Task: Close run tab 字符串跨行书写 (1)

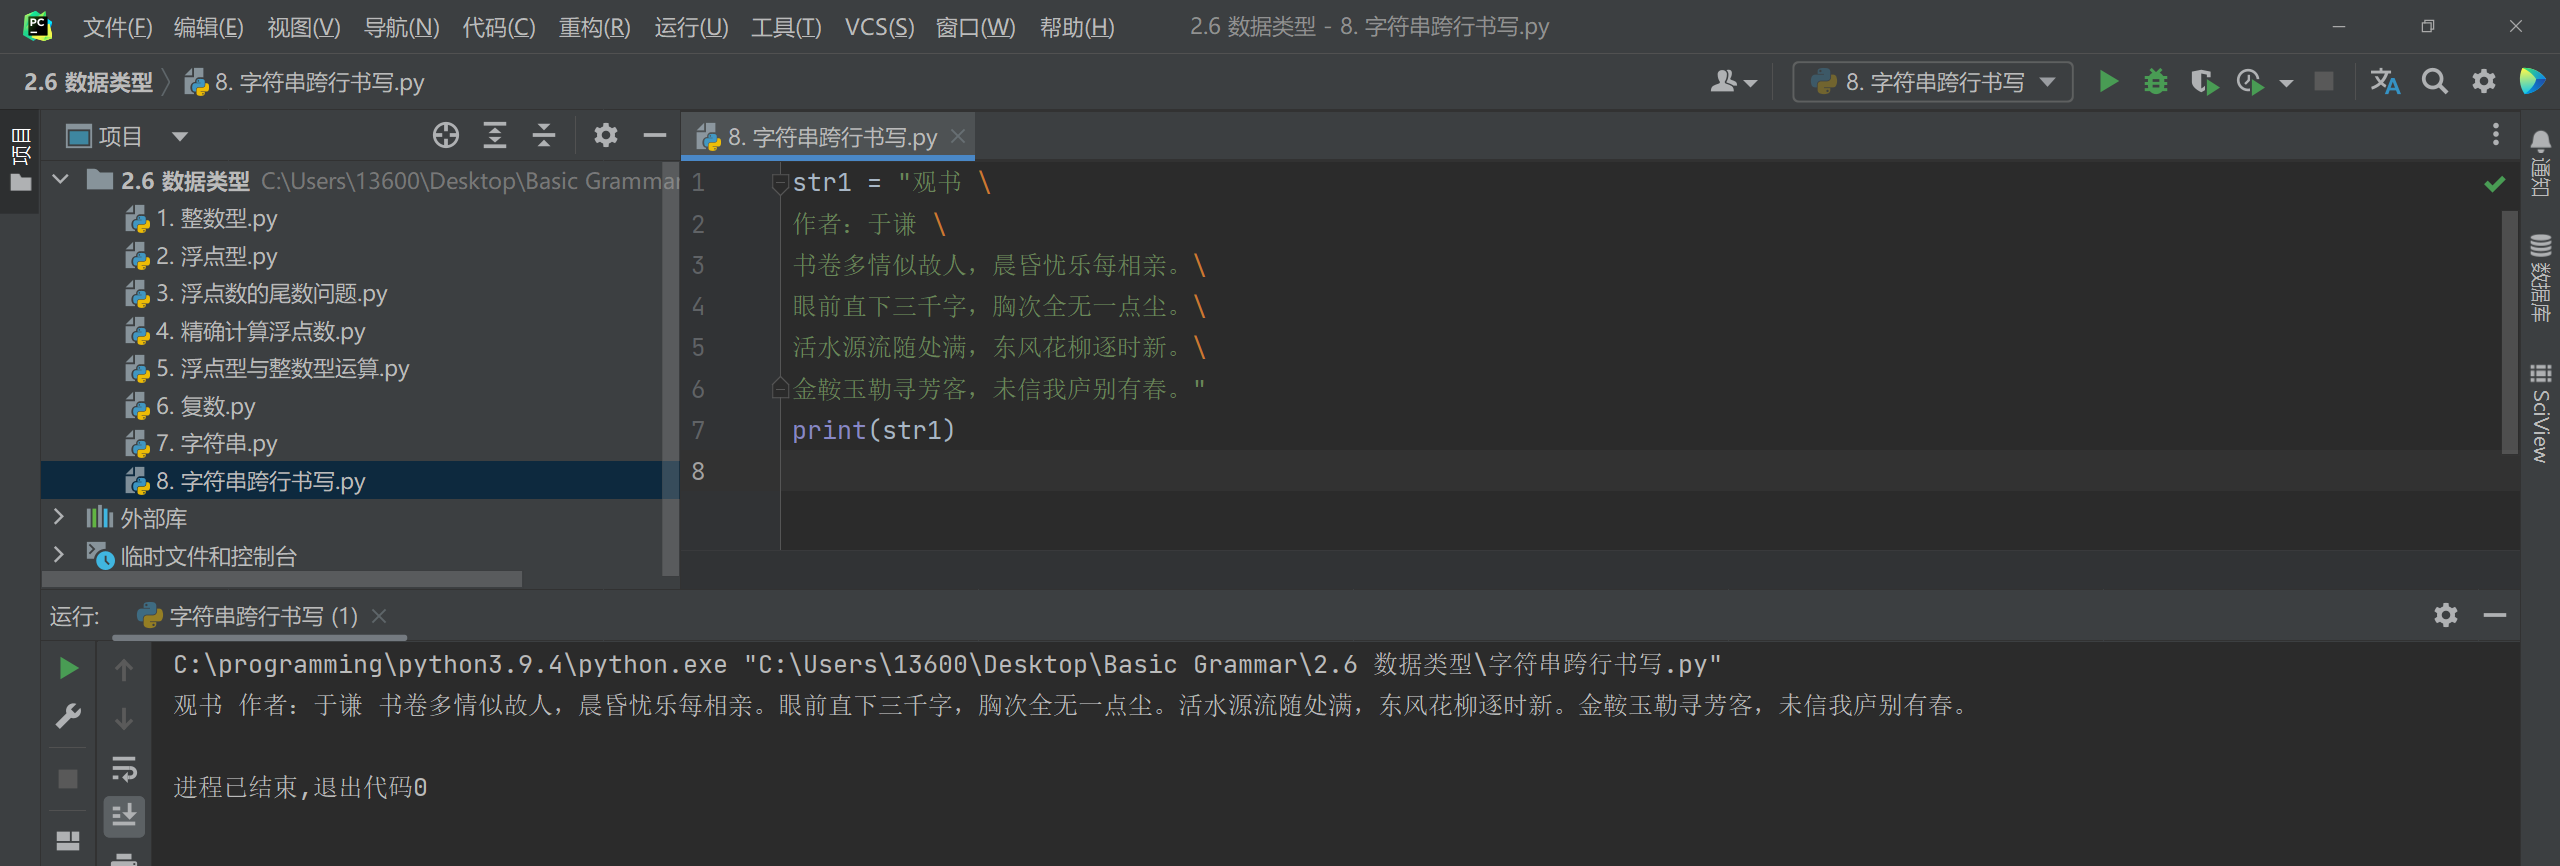Action: (379, 616)
